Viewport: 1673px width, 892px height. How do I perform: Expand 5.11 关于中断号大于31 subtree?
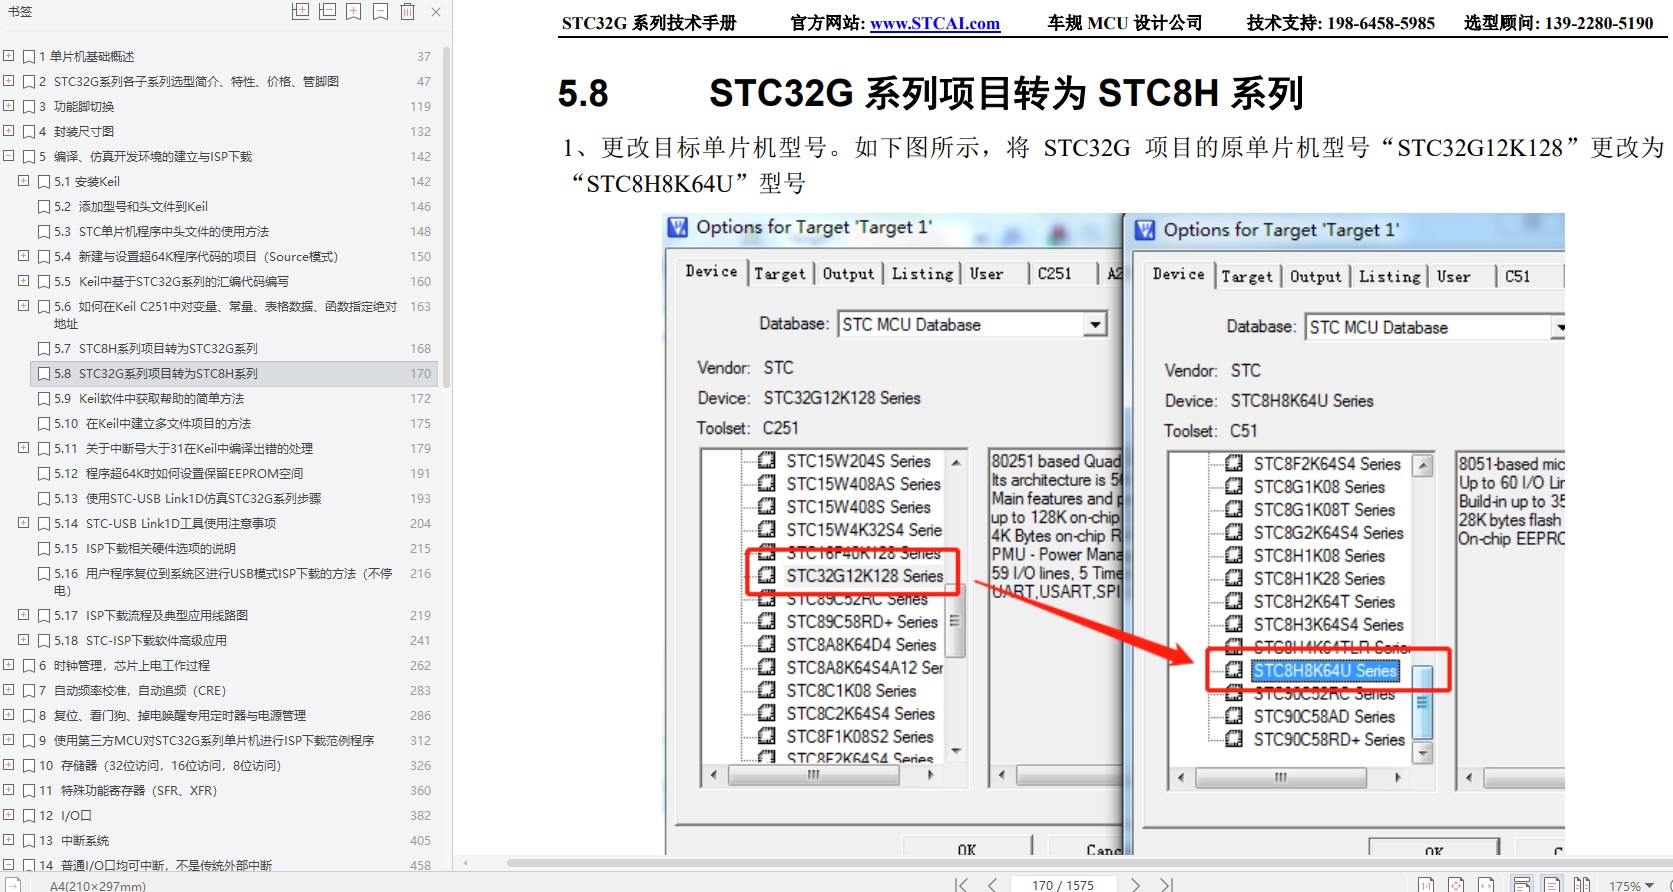click(x=24, y=448)
